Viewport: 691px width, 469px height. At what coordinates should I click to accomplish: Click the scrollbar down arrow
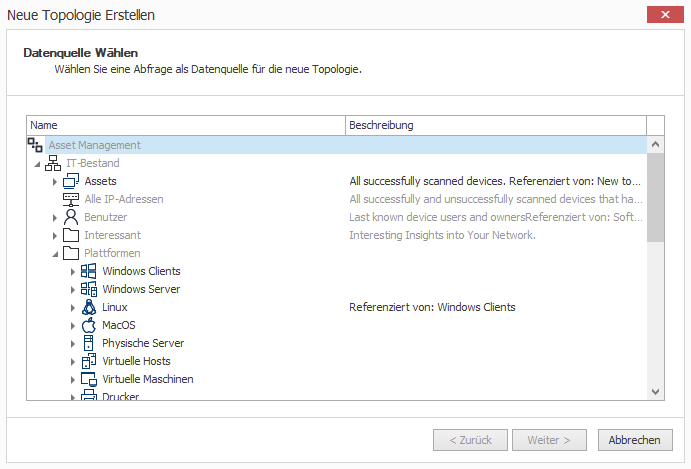point(655,391)
